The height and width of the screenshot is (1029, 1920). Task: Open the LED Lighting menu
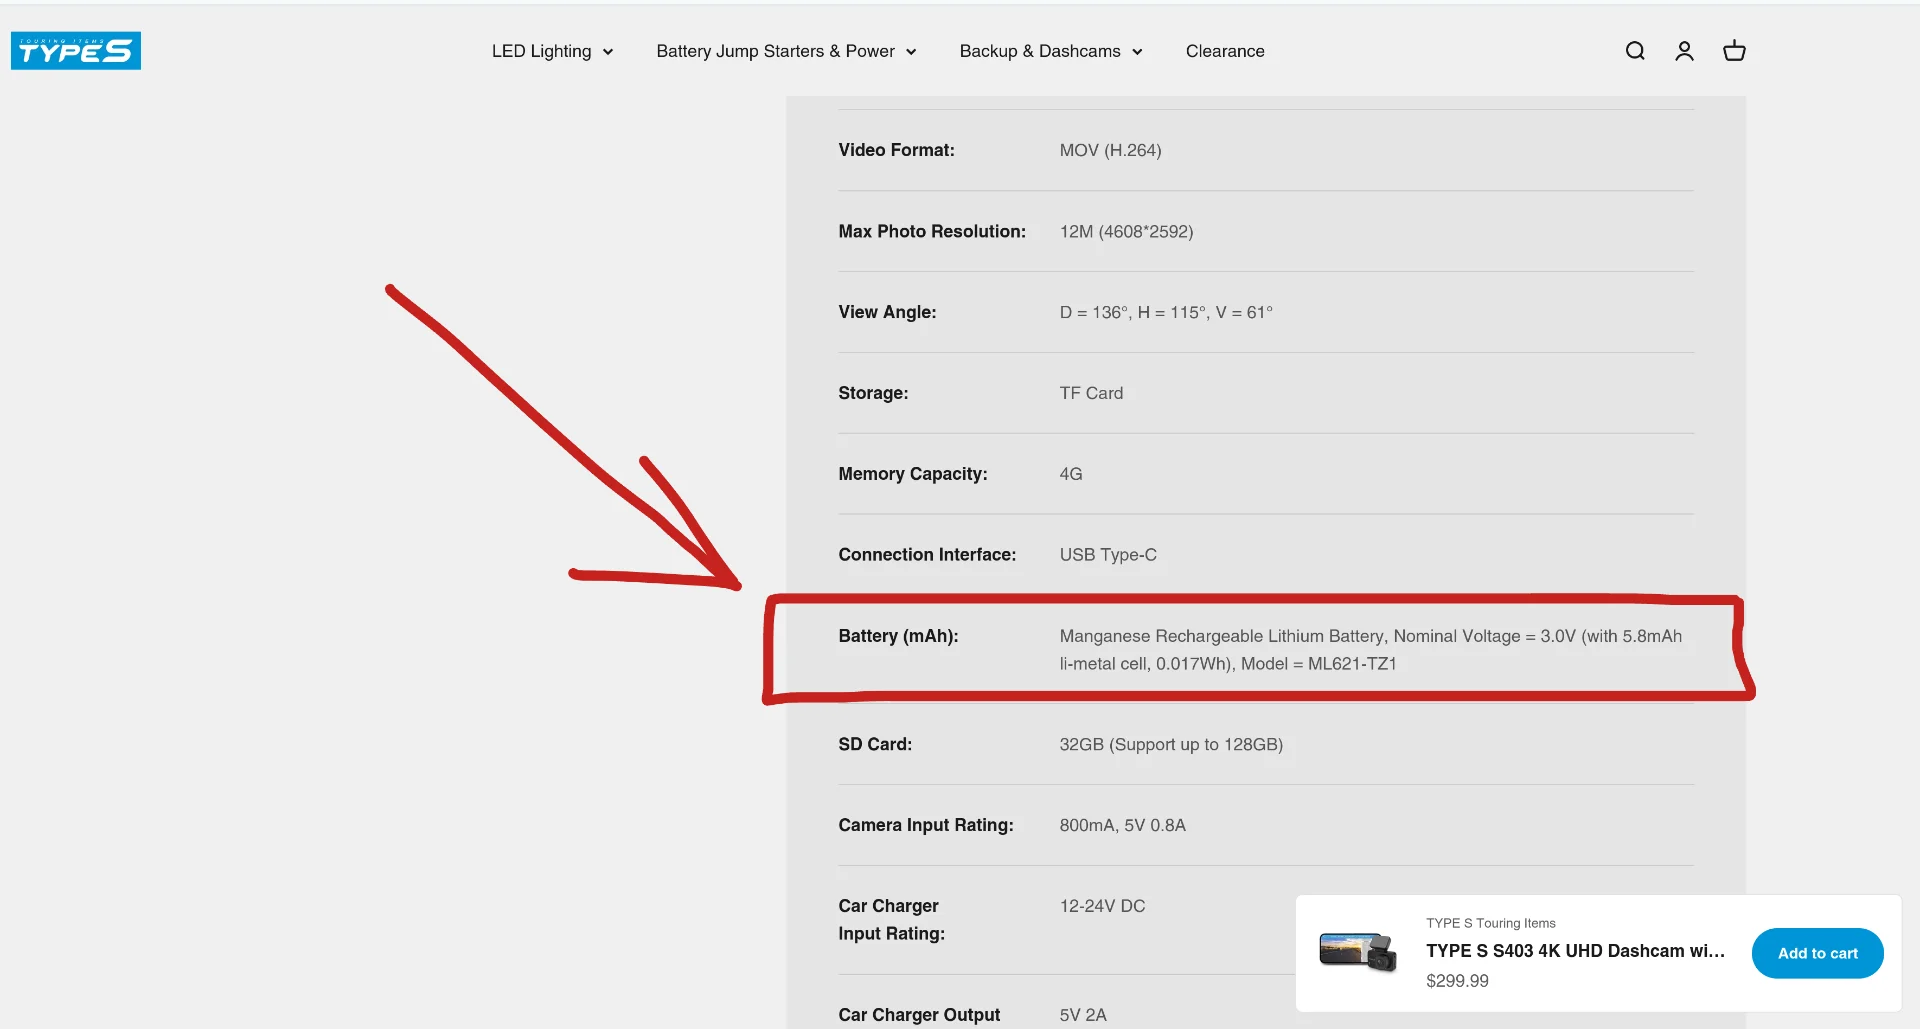pyautogui.click(x=541, y=51)
